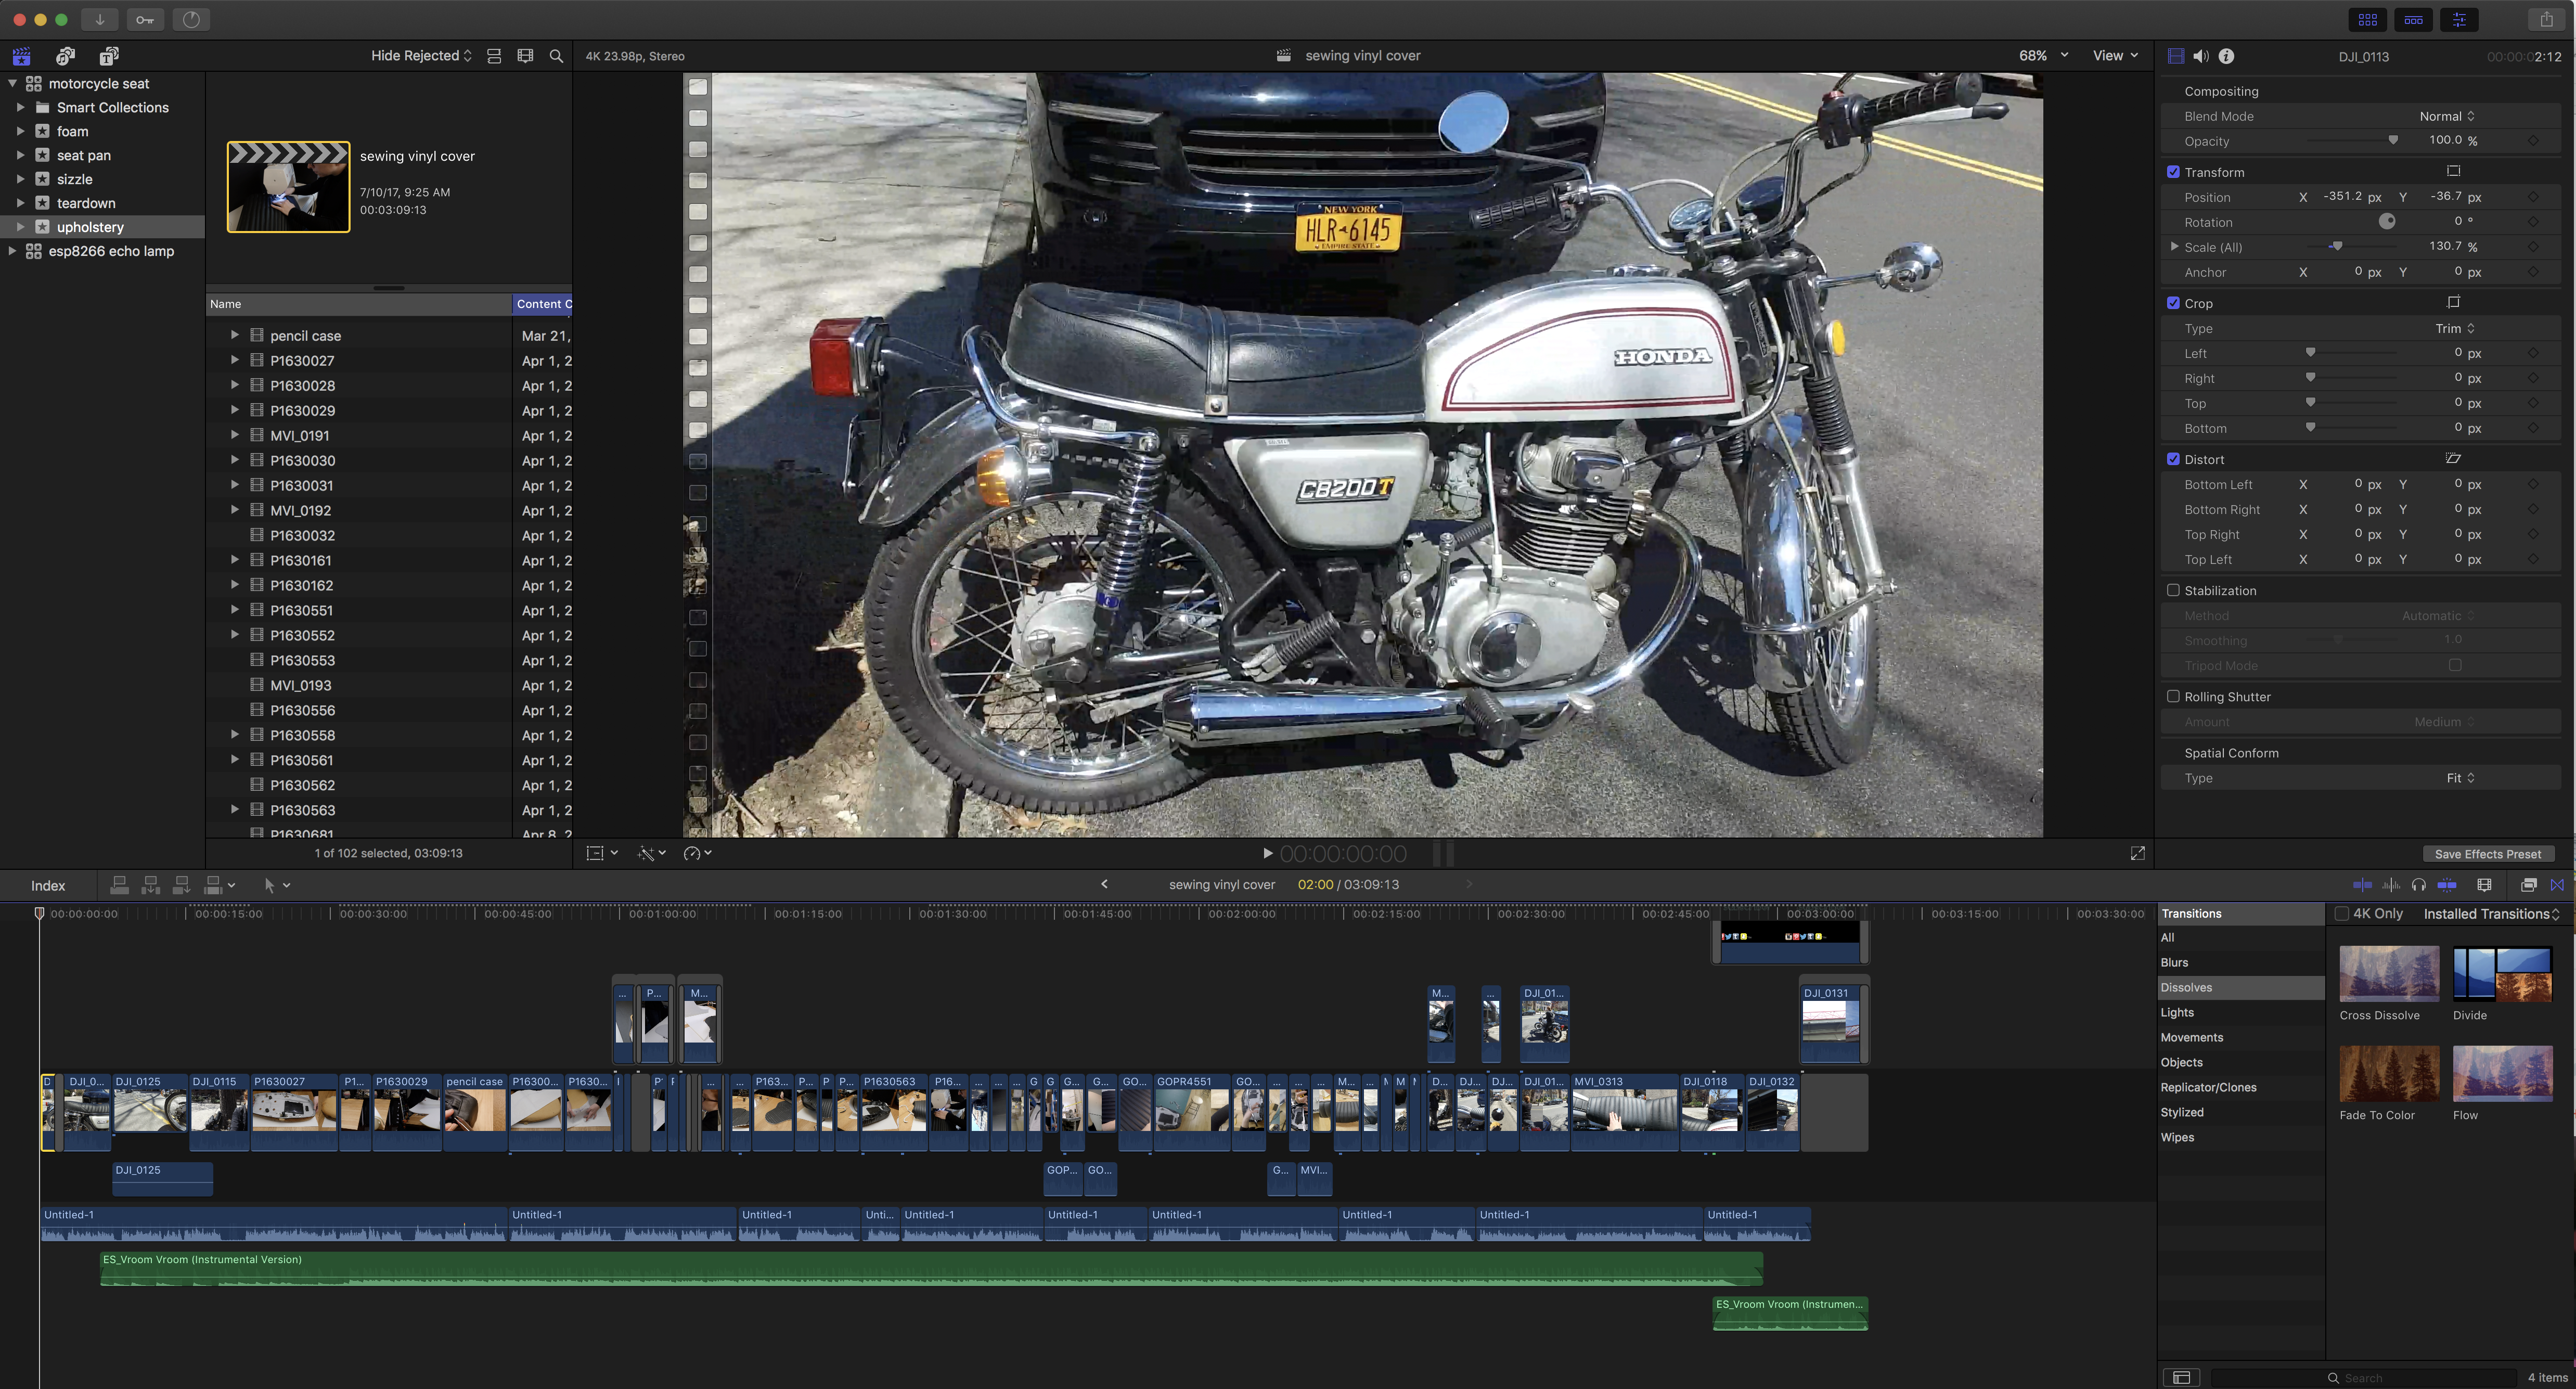
Task: Toggle the browser panel layout button
Action: pos(2367,19)
